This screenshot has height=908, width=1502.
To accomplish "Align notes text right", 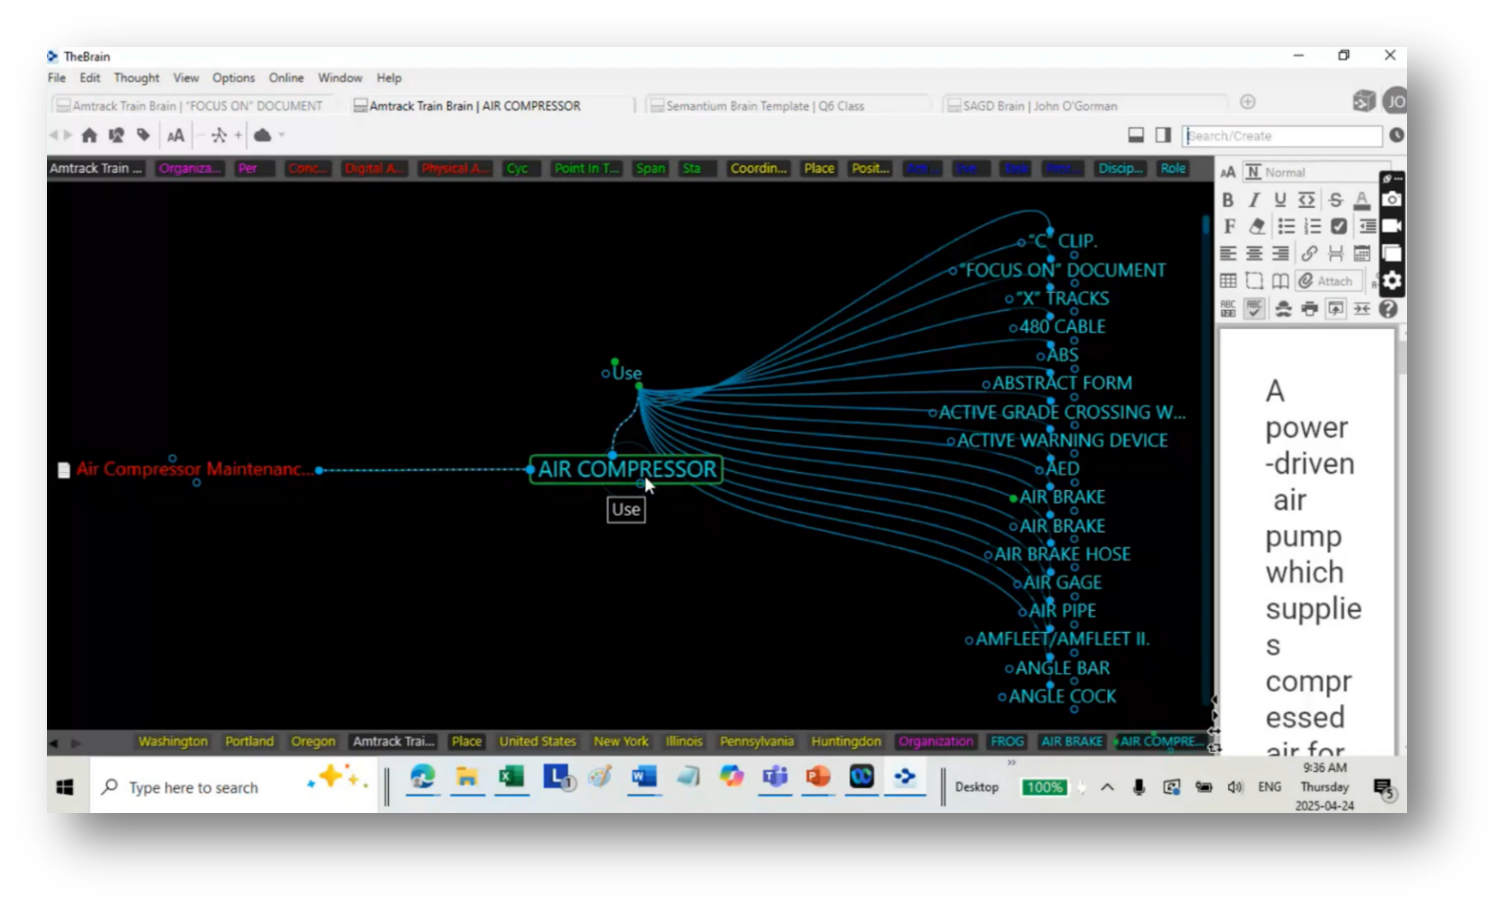I will point(1280,253).
